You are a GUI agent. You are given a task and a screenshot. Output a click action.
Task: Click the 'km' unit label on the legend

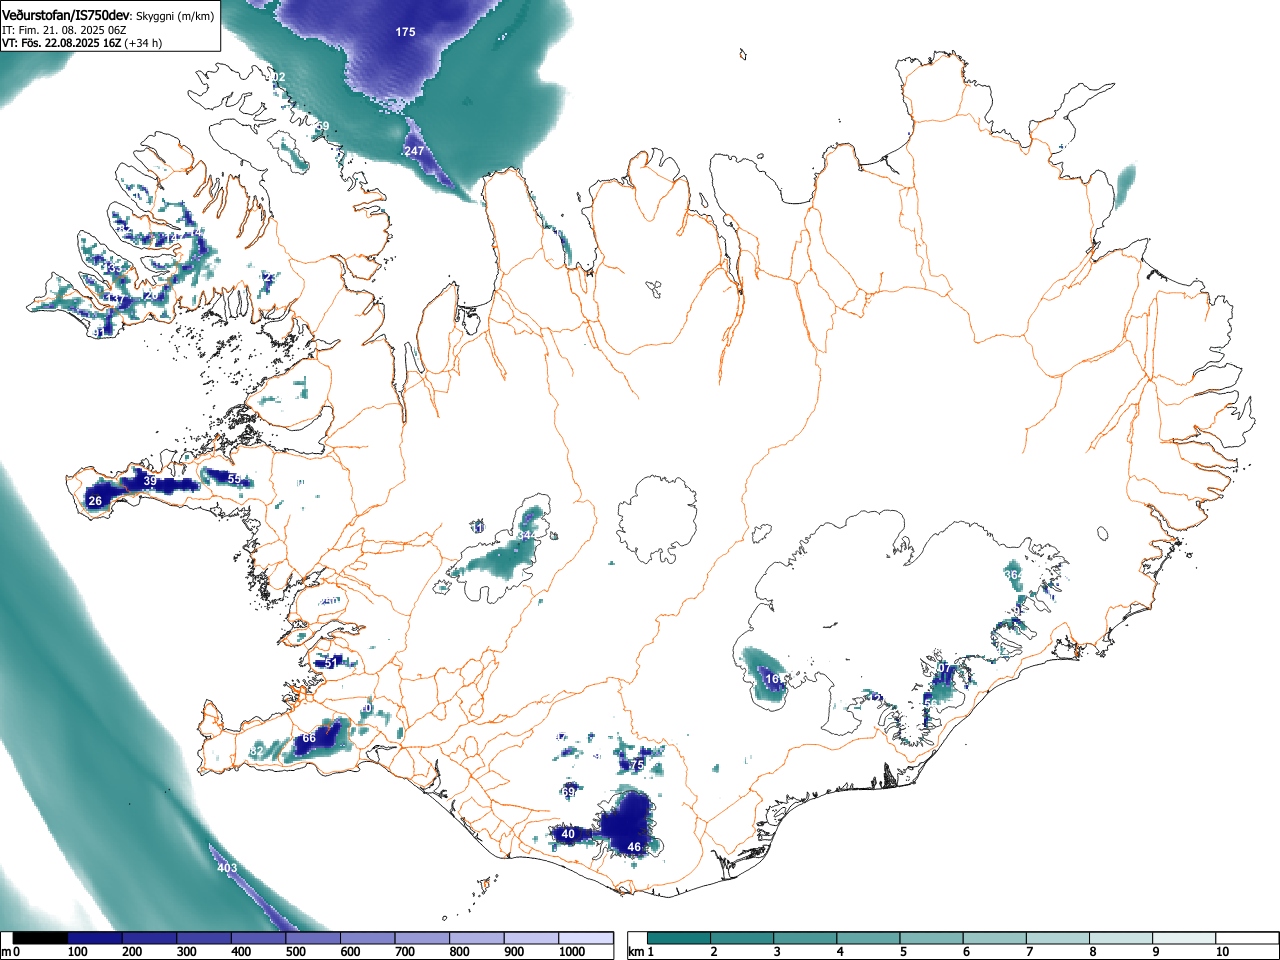636,952
